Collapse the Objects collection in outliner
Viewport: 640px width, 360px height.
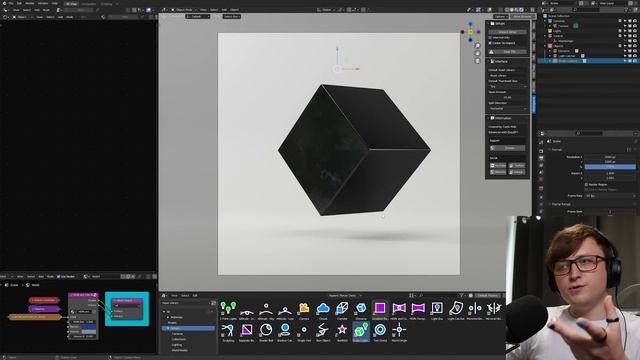pos(545,46)
